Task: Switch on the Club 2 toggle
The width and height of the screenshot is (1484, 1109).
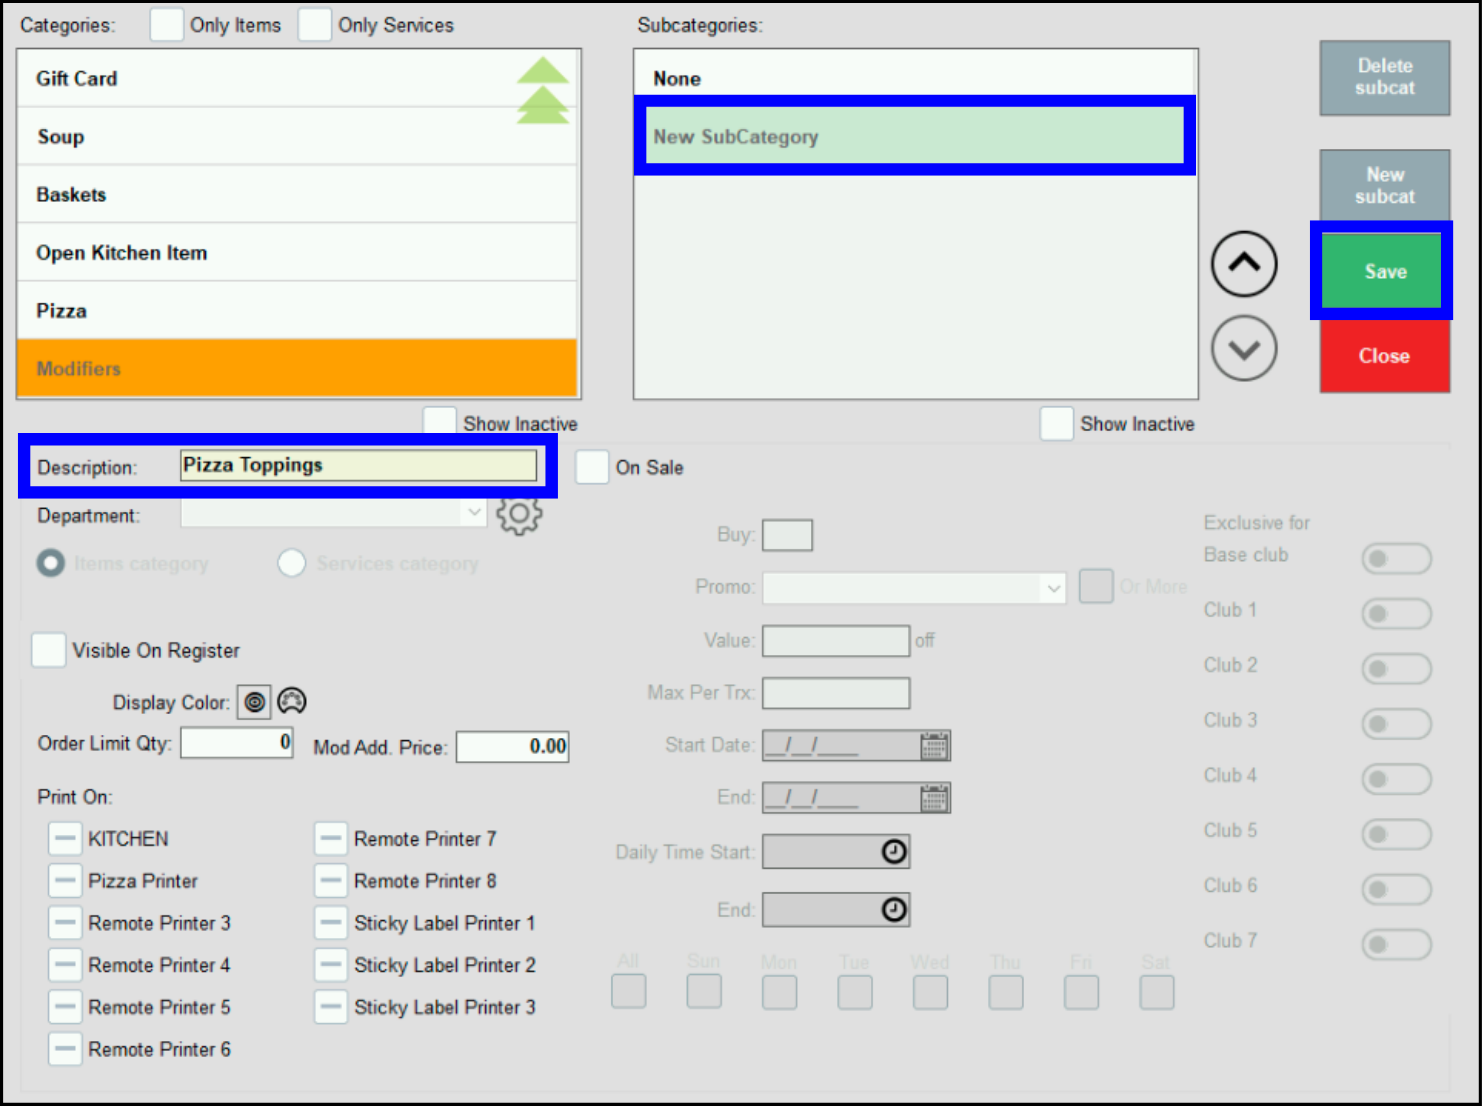Action: tap(1397, 669)
